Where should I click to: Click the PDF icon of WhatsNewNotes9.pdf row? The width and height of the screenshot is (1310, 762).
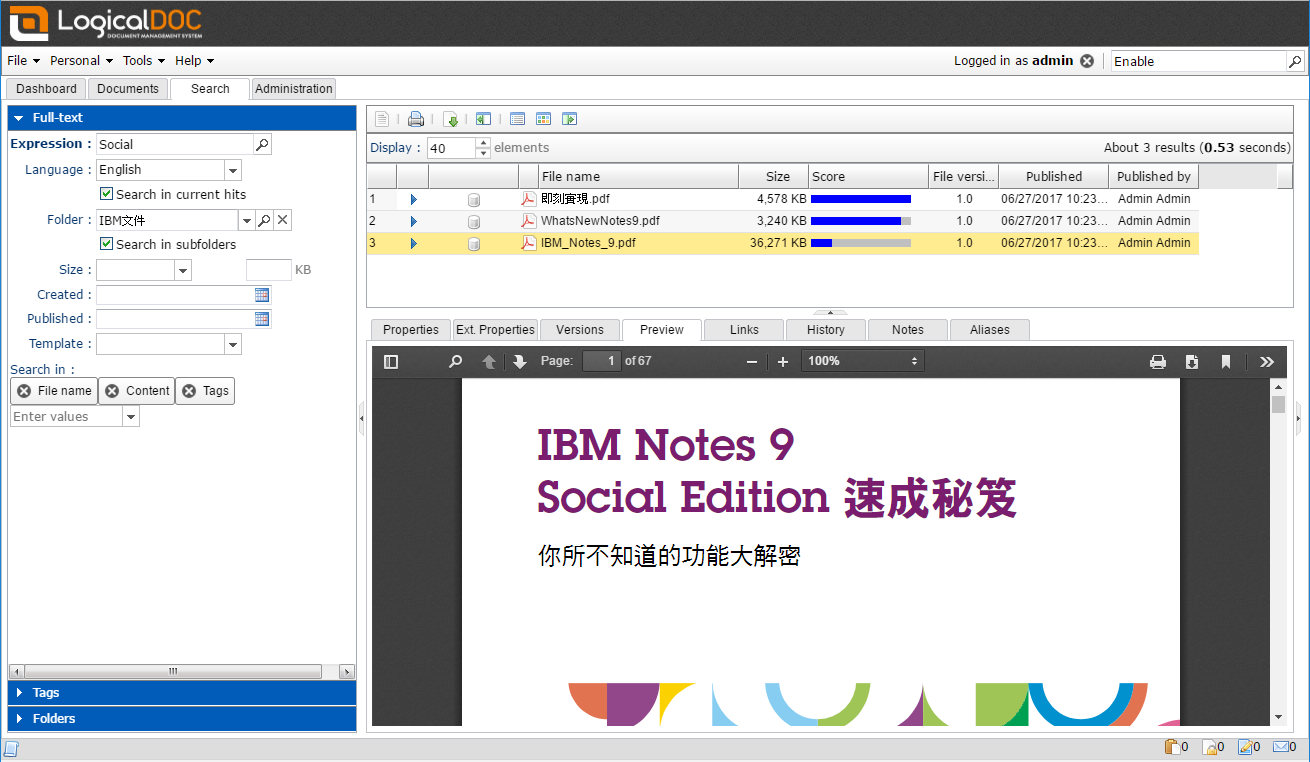pos(529,221)
